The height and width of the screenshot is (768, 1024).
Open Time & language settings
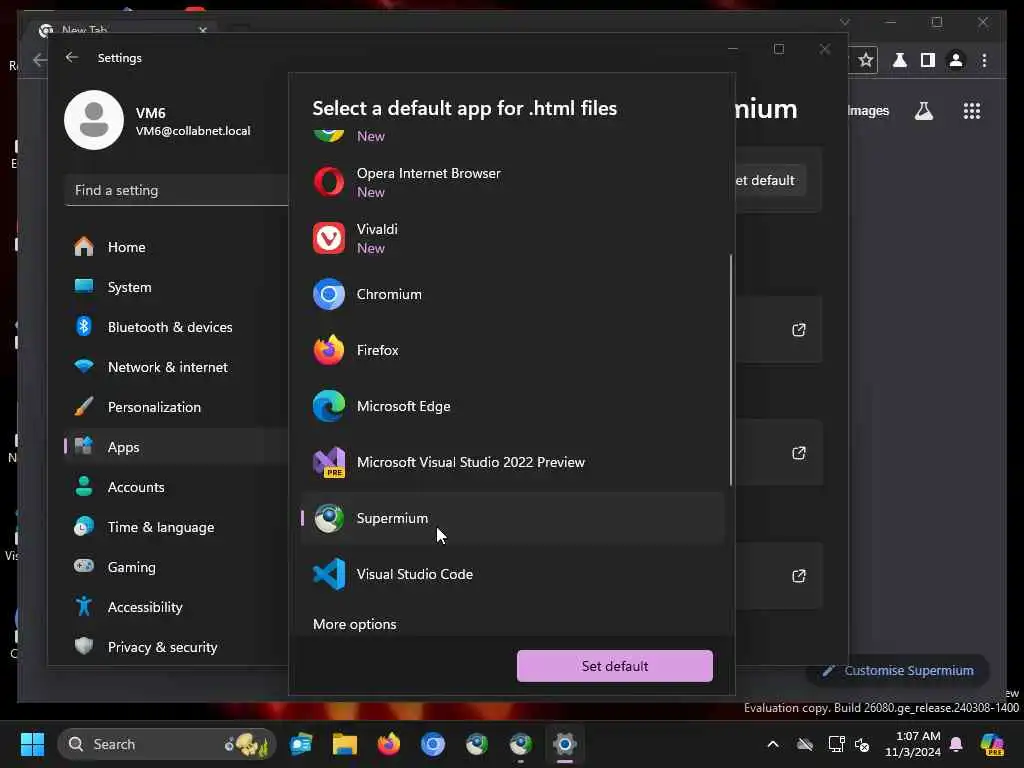coord(176,527)
